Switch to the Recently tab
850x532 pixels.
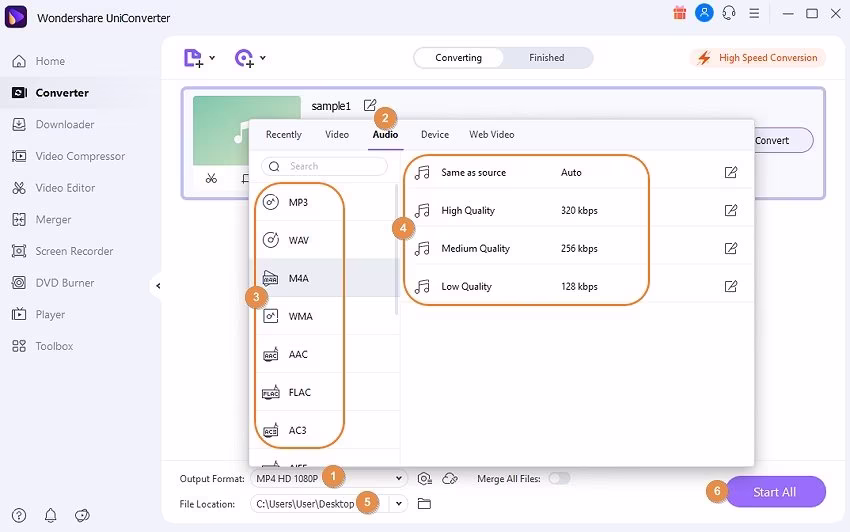[x=284, y=134]
